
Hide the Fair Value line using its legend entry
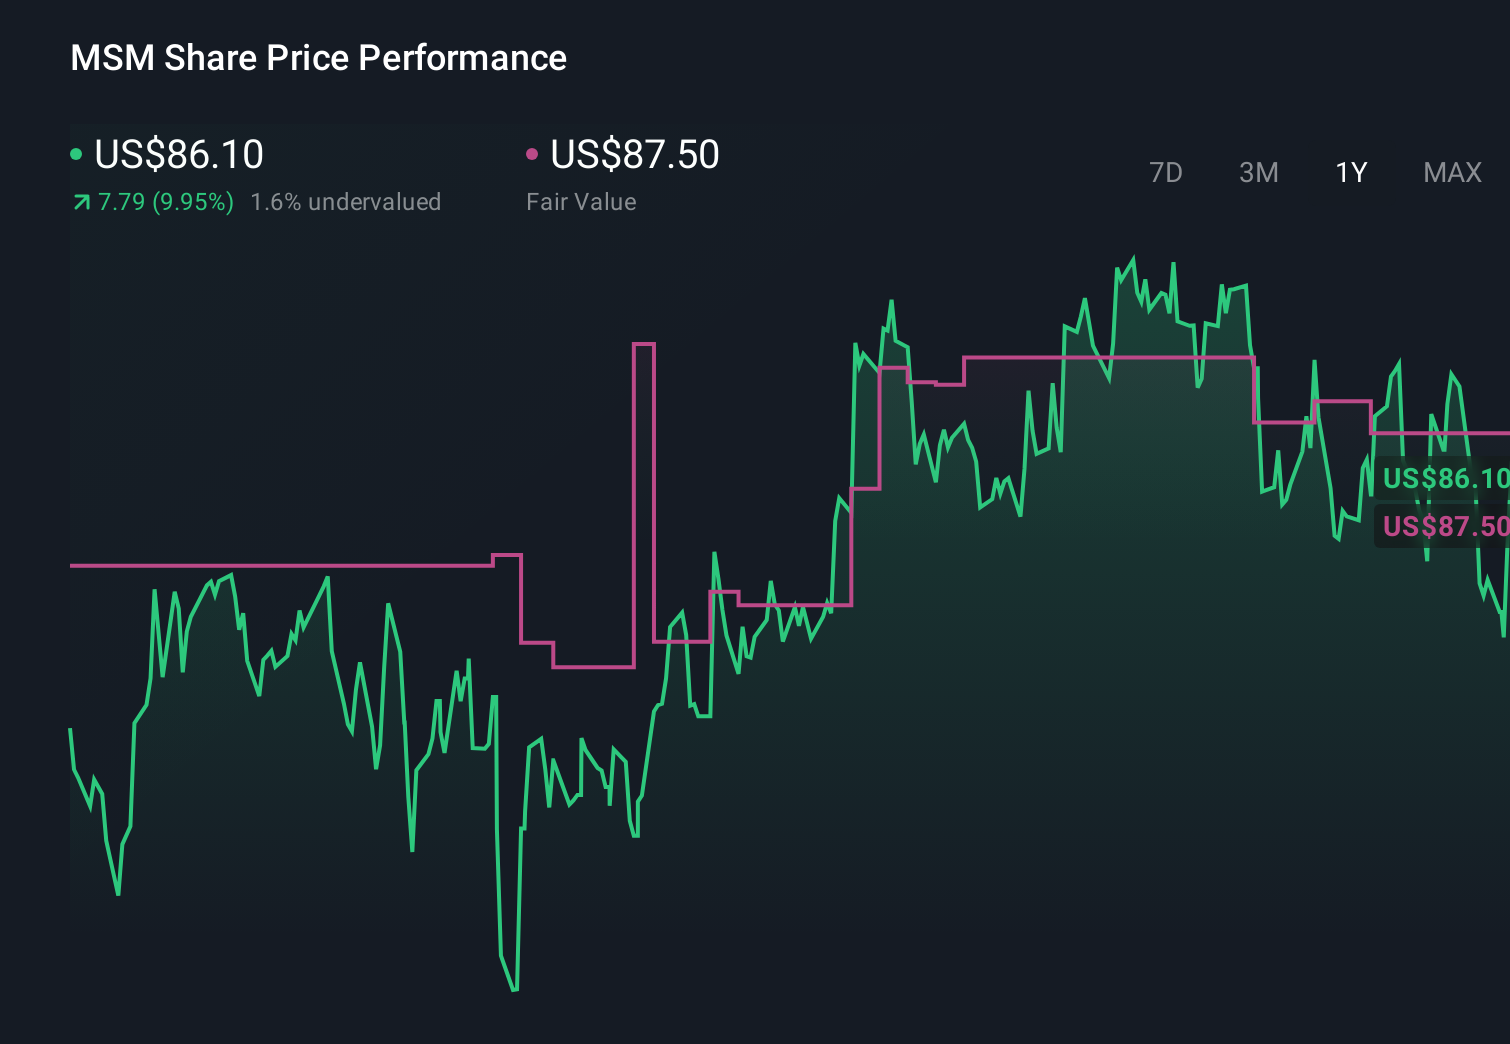point(635,155)
